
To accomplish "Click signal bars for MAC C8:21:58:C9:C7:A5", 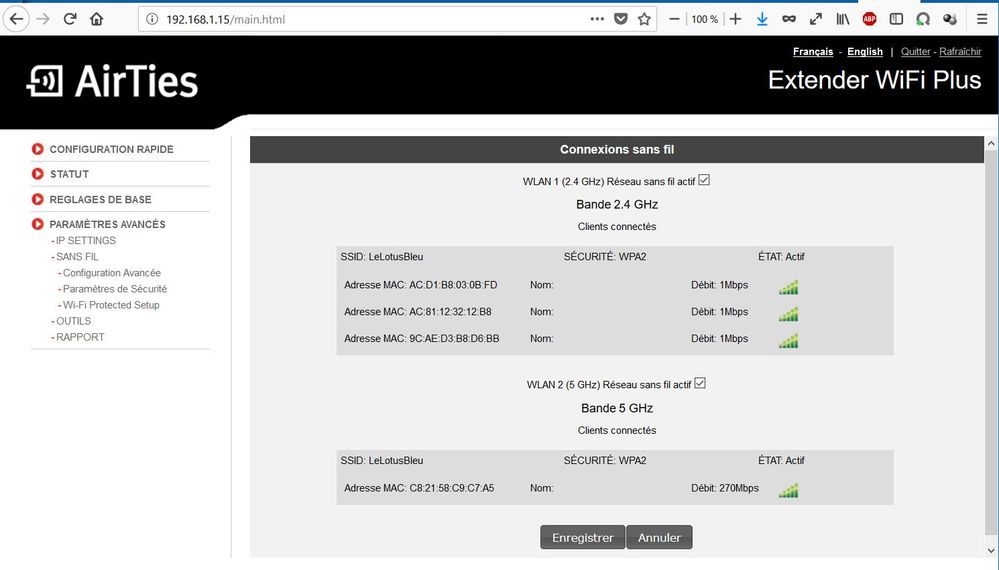I will [x=788, y=490].
